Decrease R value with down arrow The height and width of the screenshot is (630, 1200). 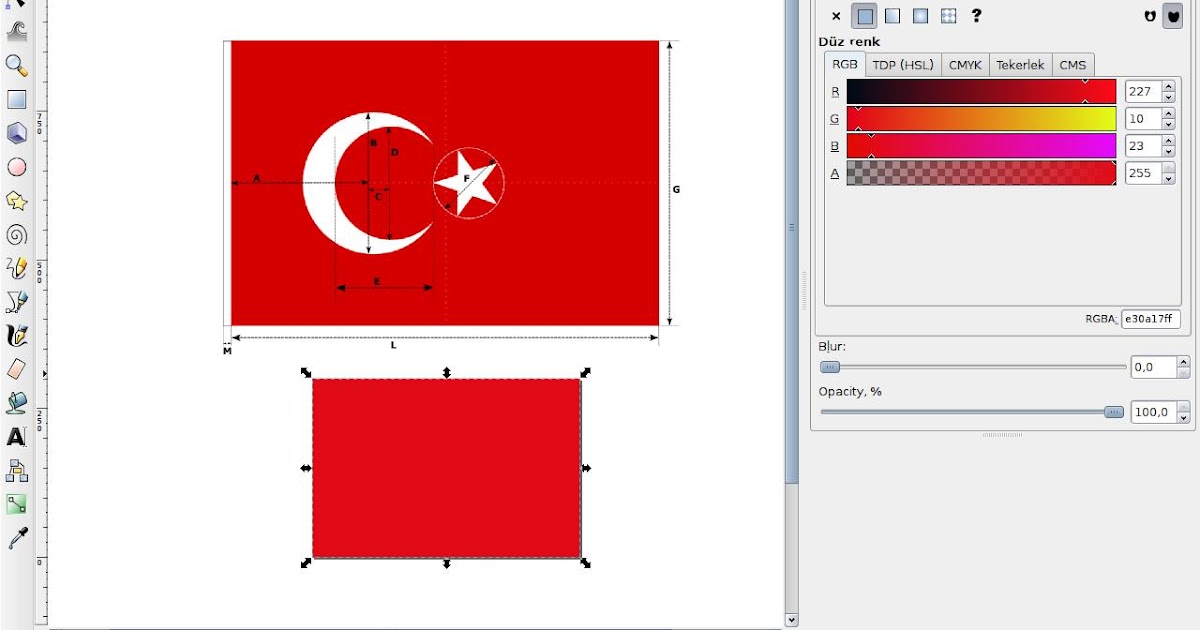point(1168,97)
